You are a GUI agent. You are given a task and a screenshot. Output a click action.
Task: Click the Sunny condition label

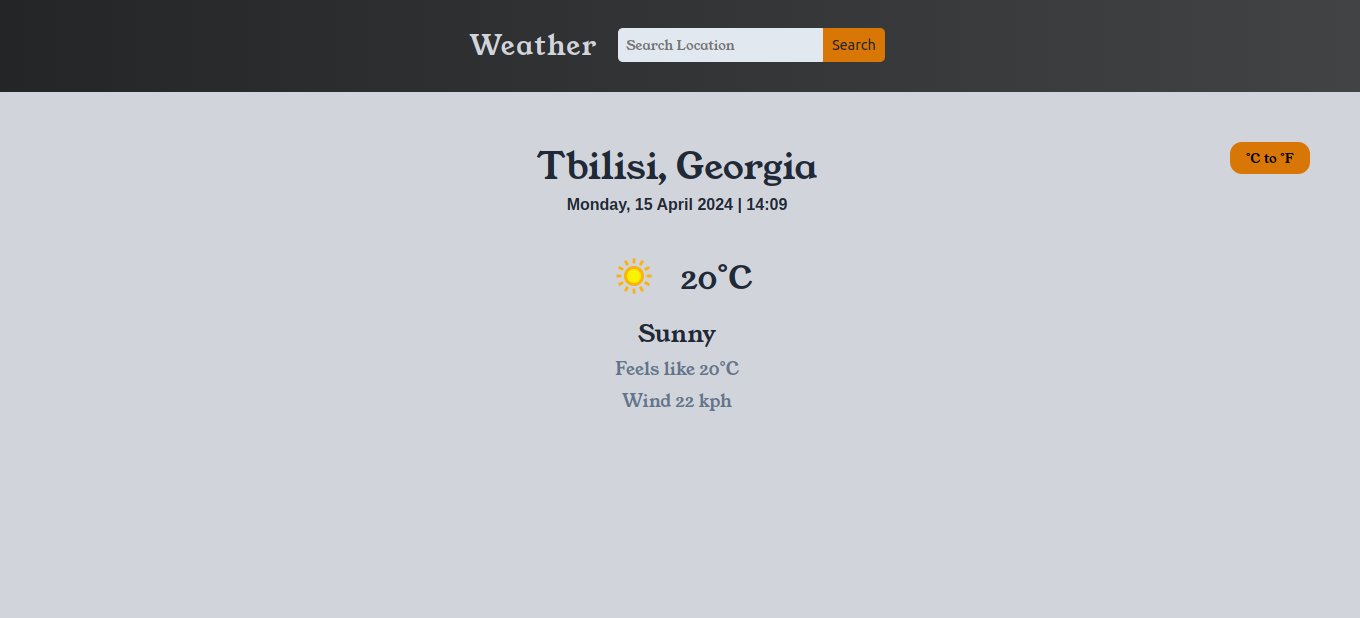[677, 333]
